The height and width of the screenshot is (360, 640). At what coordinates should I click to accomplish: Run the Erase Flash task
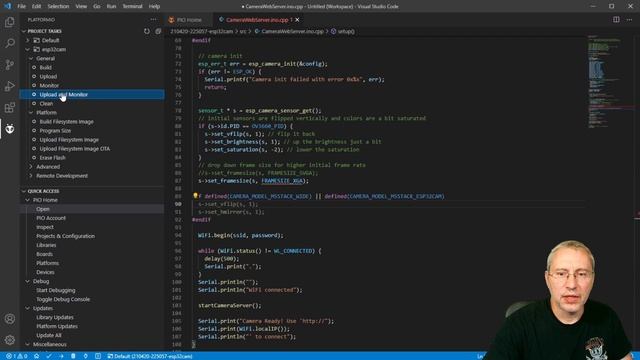click(52, 158)
